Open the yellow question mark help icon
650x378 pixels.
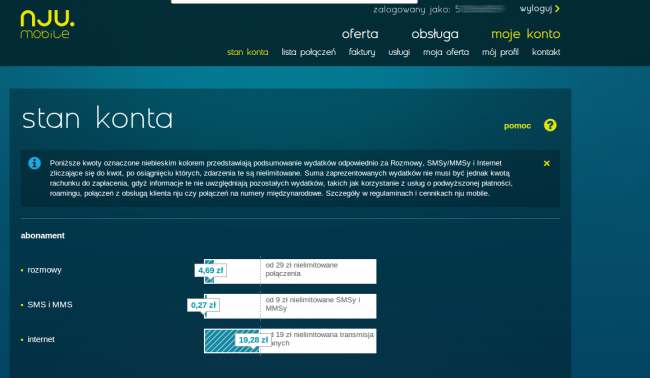coord(550,125)
